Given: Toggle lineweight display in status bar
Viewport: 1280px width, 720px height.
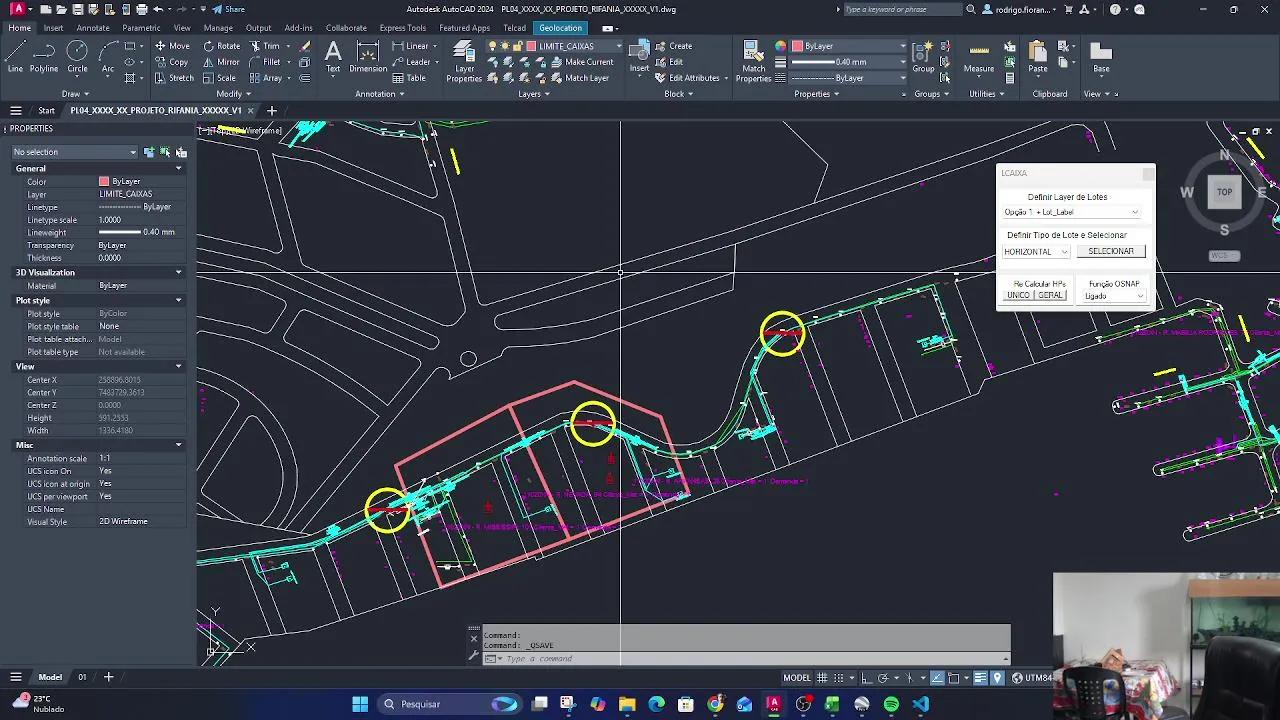Looking at the screenshot, I should click(980, 678).
